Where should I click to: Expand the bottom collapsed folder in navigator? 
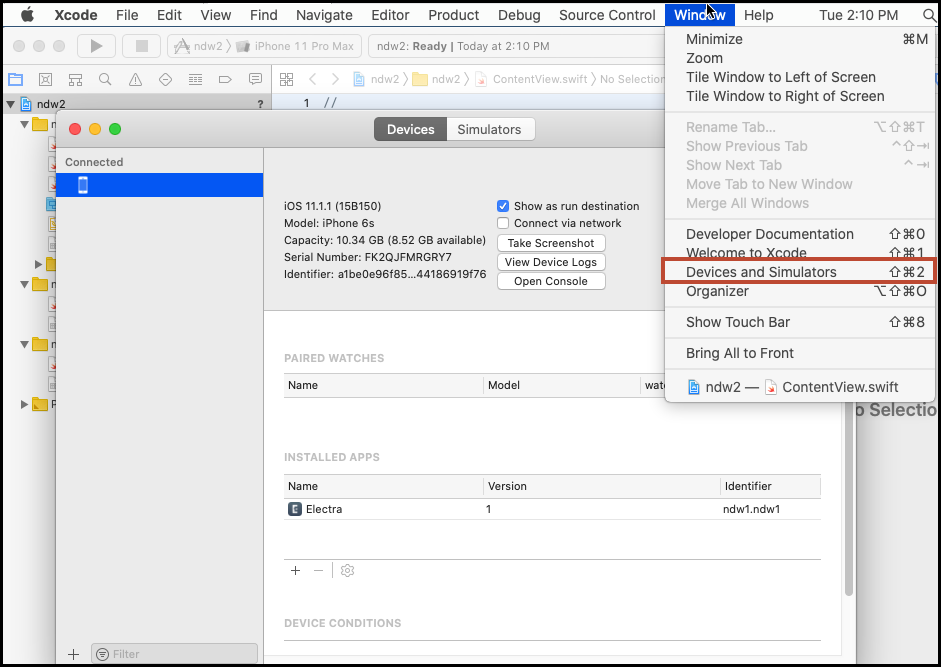(24, 404)
